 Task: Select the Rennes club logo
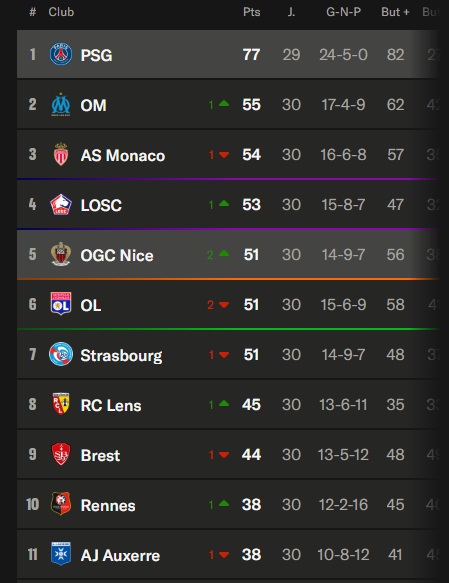pyautogui.click(x=61, y=504)
